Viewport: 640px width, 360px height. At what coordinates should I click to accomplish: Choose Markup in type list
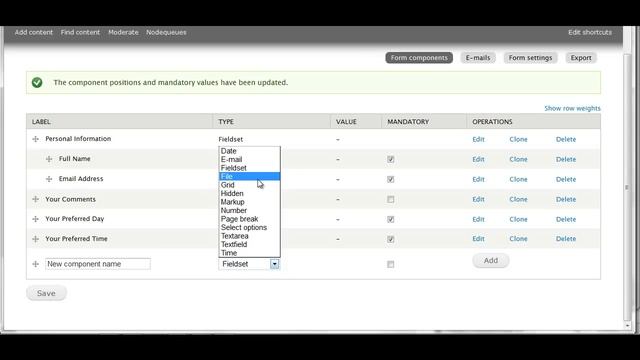(249, 202)
